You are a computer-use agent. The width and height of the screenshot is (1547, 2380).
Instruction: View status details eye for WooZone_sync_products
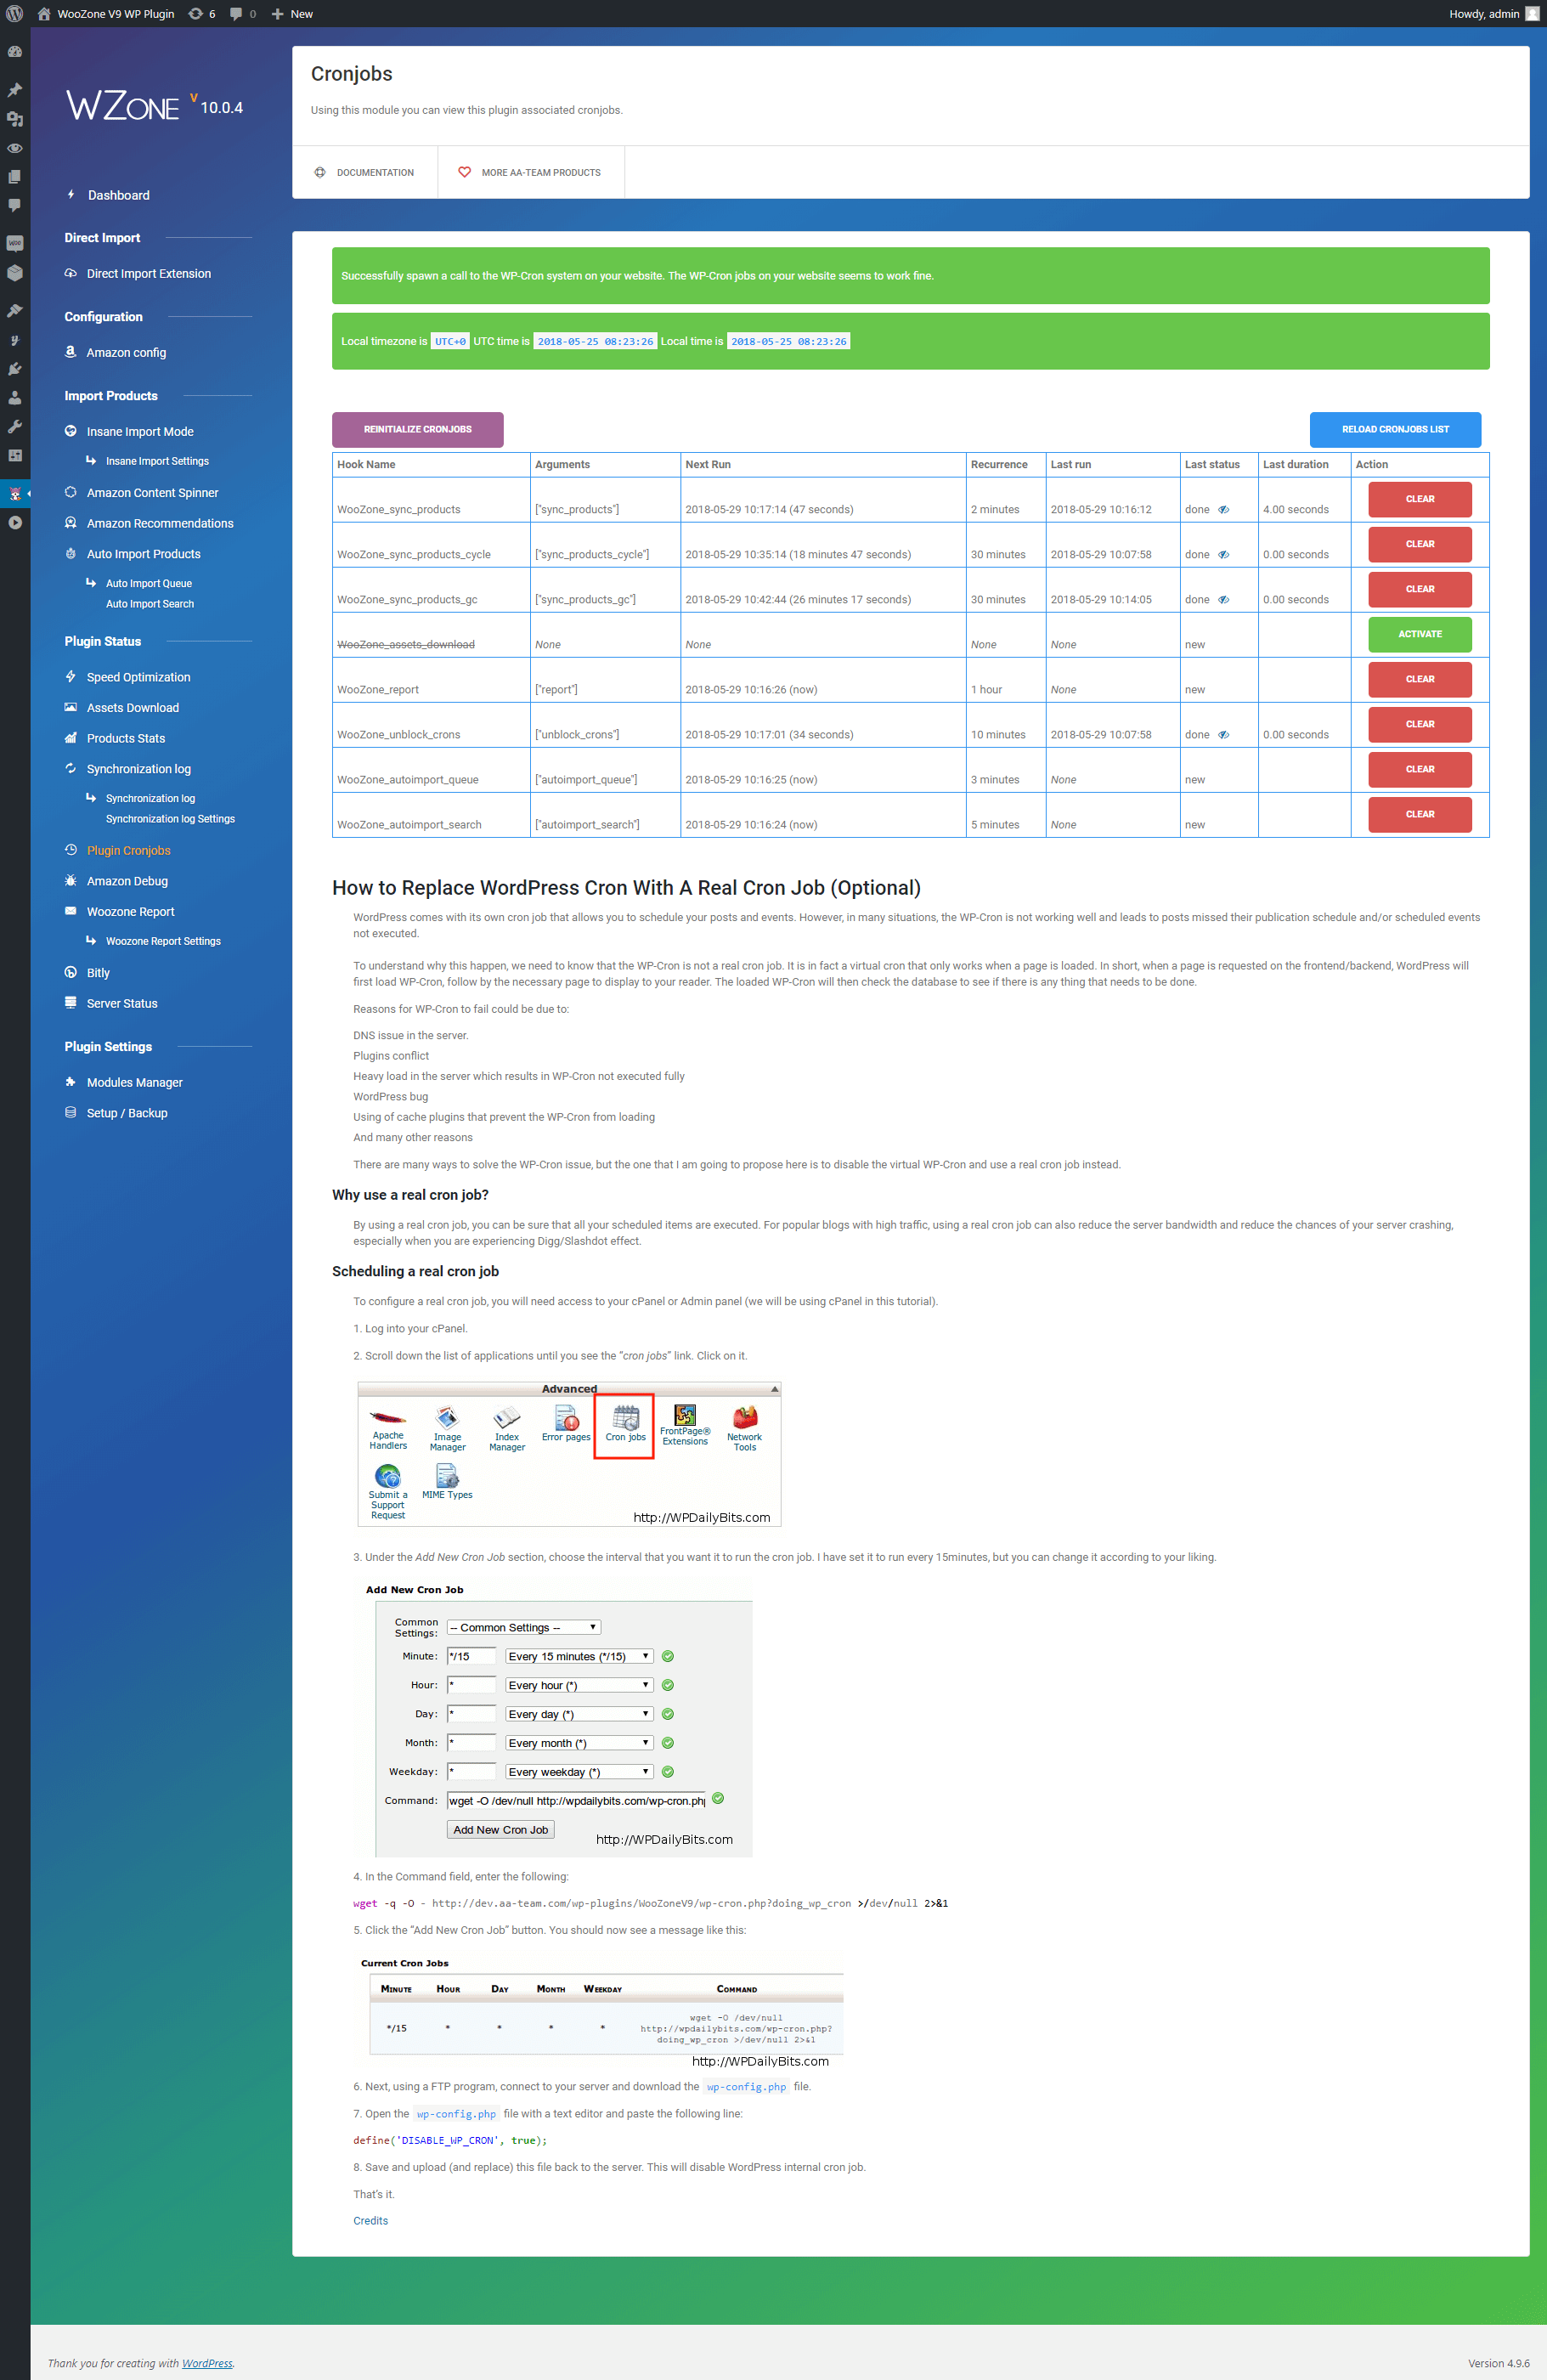[x=1223, y=510]
